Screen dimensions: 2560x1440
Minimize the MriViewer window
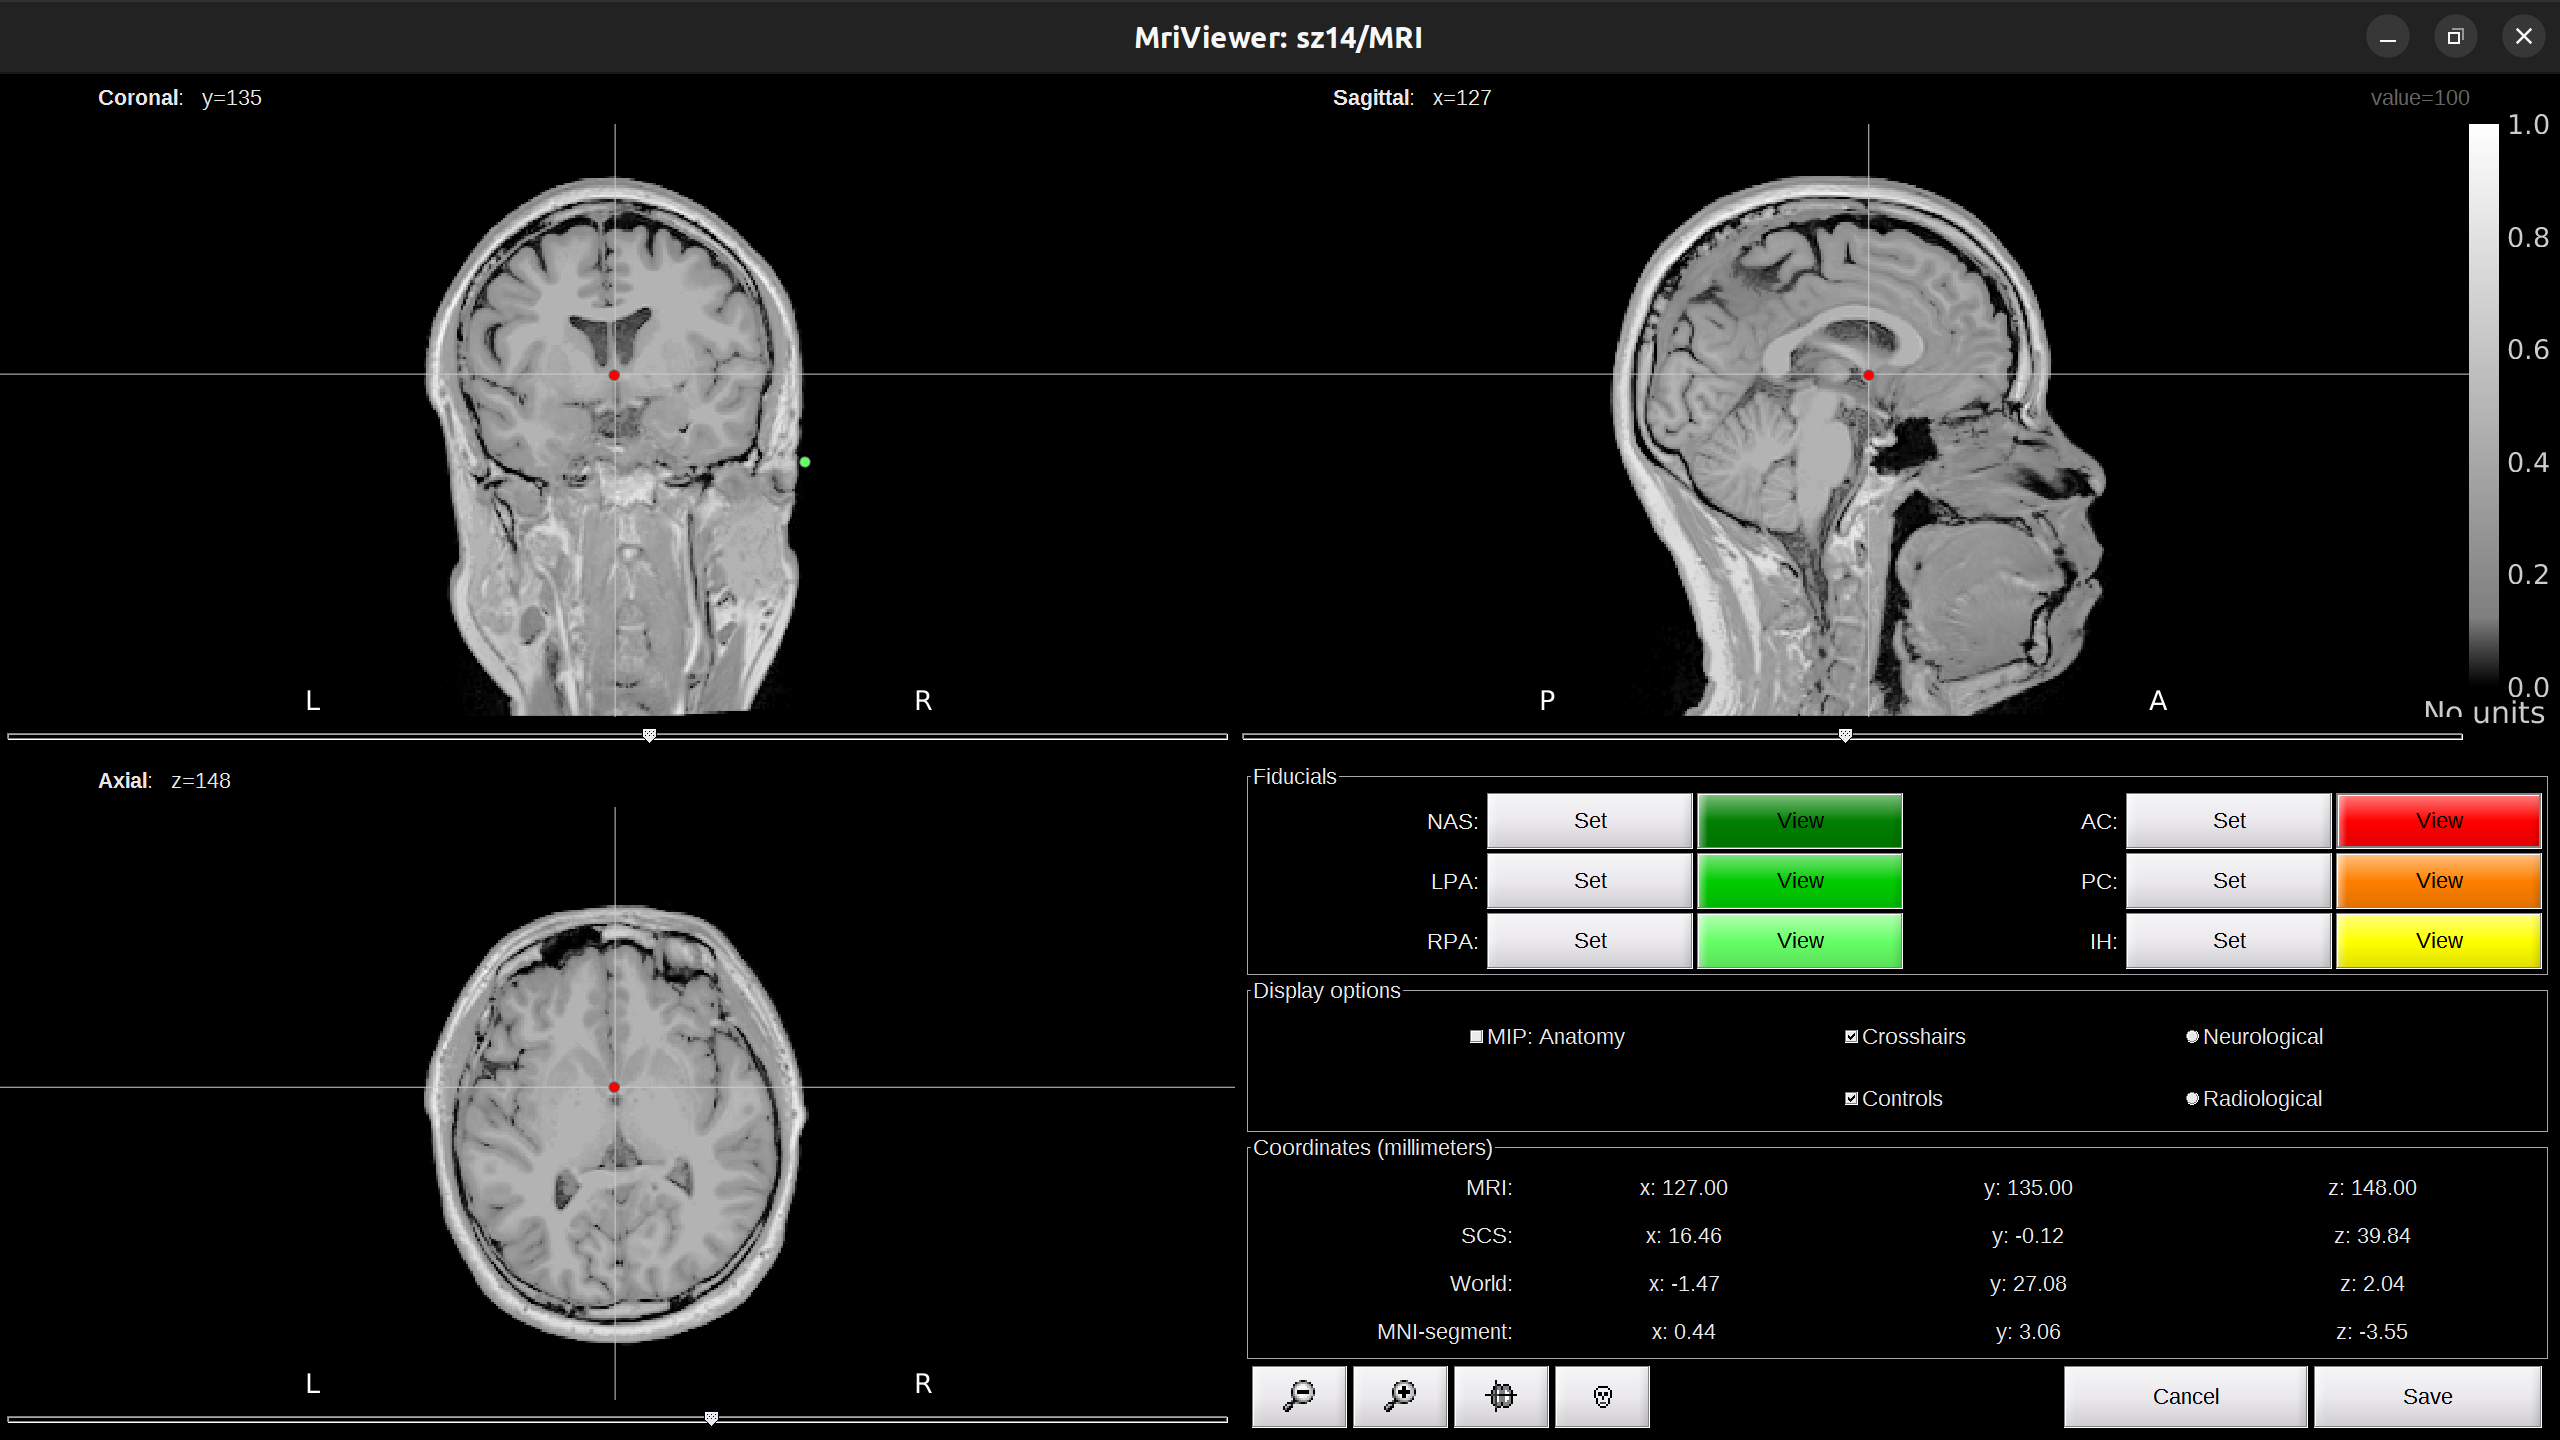coord(2387,37)
